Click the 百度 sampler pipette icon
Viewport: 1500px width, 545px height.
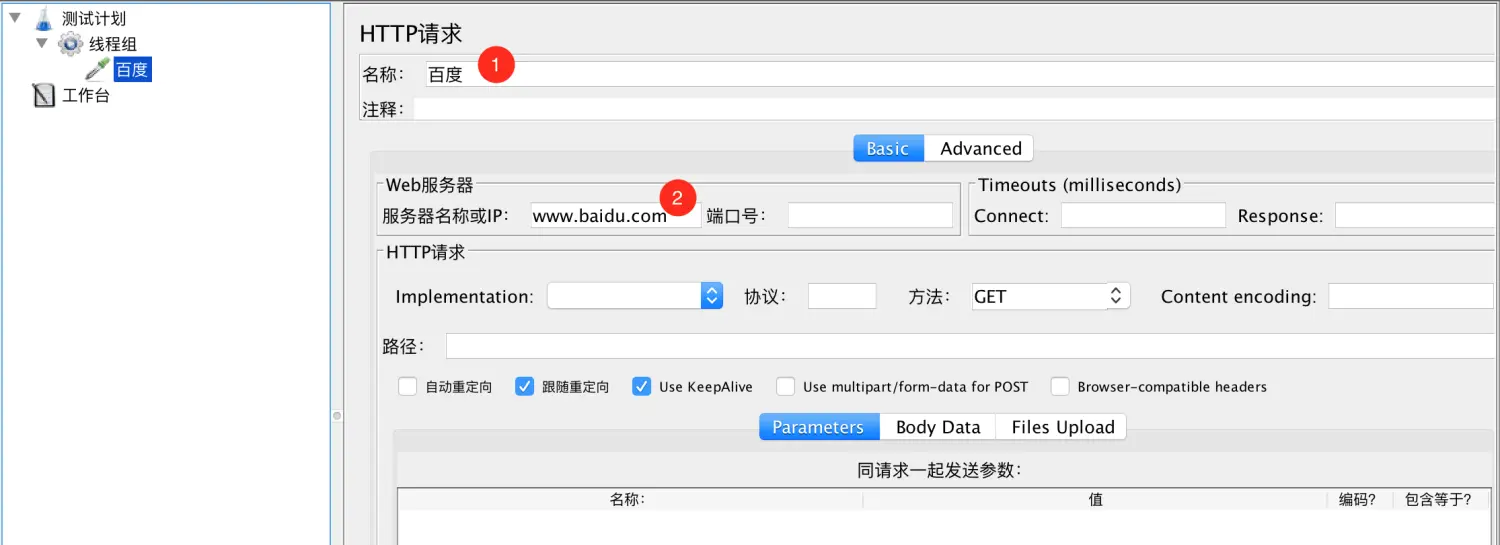(97, 70)
